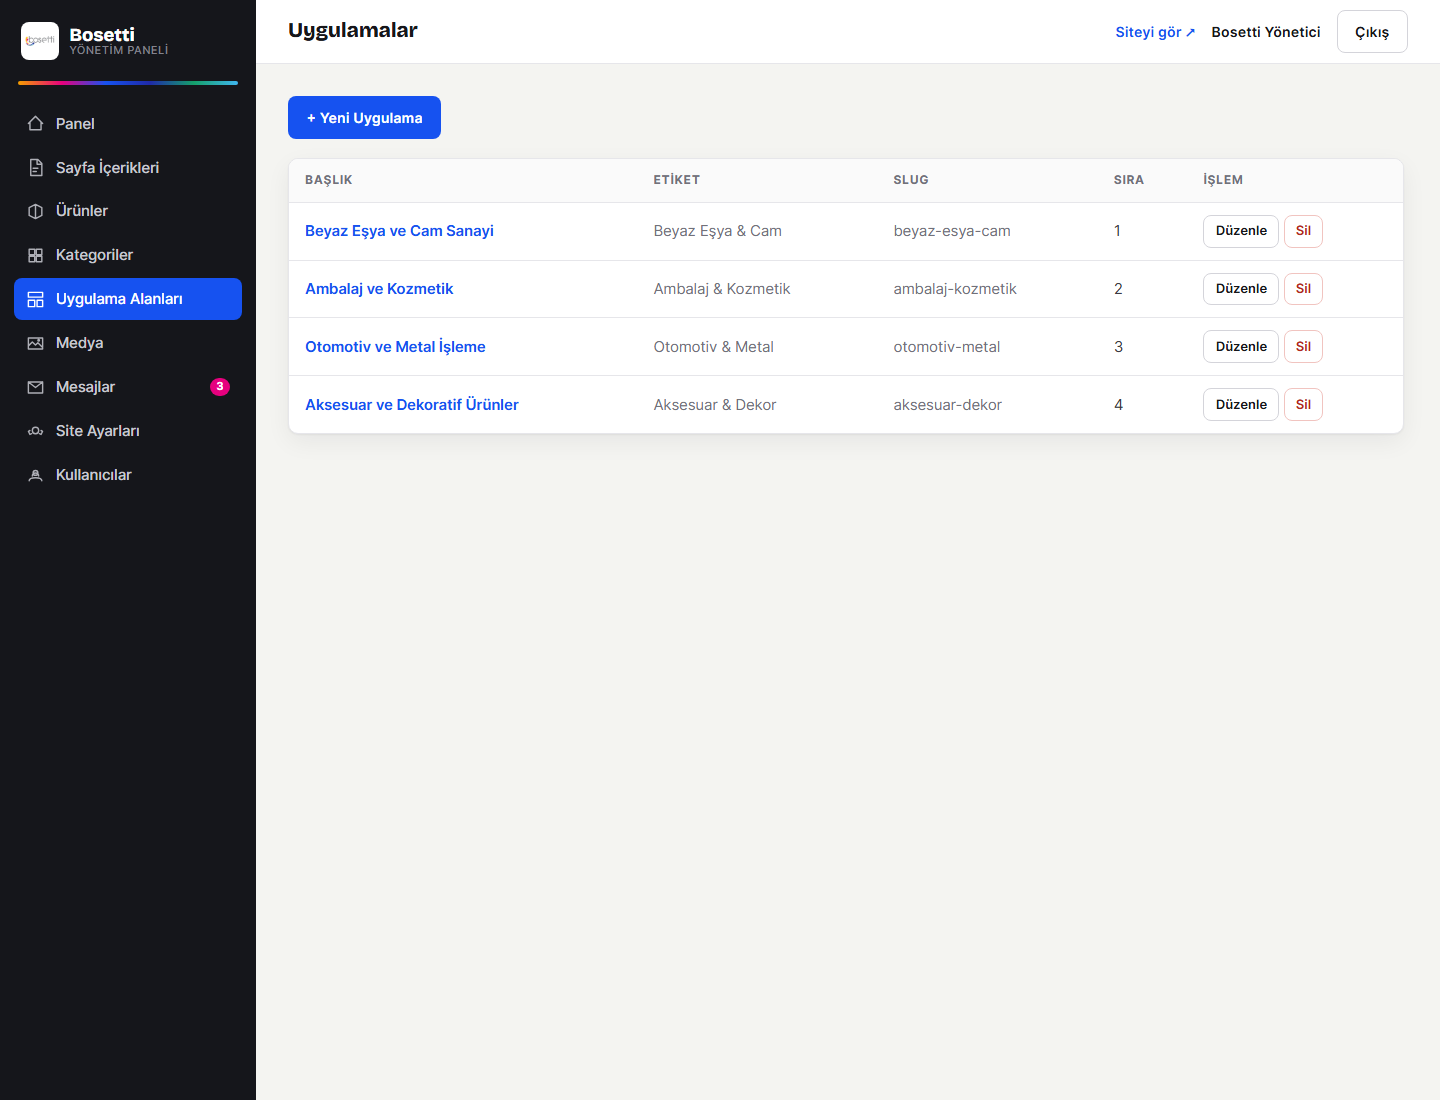Delete the Ambalaj ve Kozmetik row

(1303, 289)
